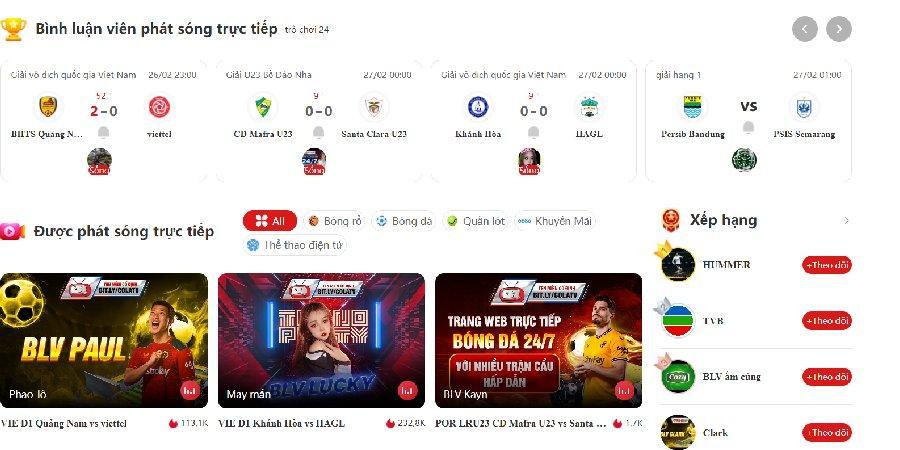The height and width of the screenshot is (450, 900).
Task: Open the Bóng đá 24/7 BLV Kayn stream
Action: pyautogui.click(x=538, y=340)
